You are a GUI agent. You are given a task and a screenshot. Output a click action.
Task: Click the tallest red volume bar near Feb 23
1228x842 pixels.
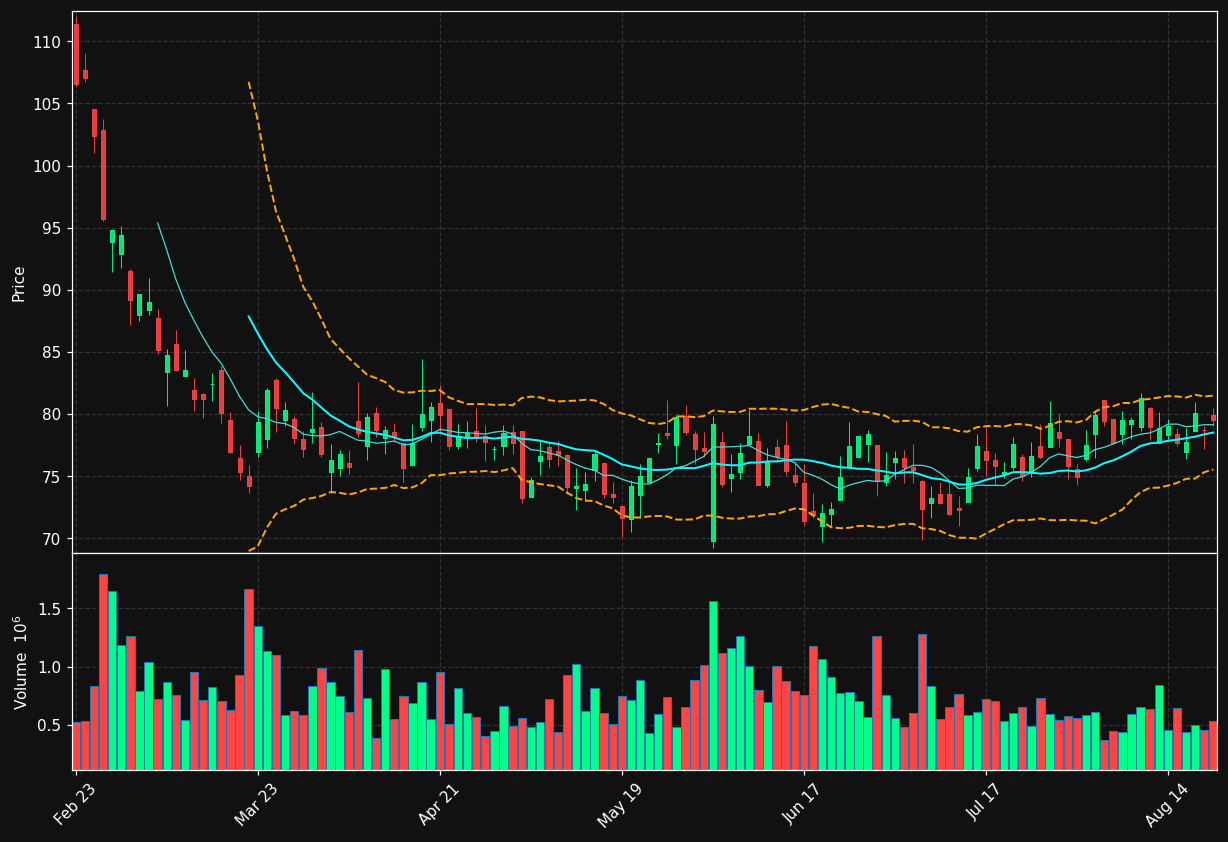(x=103, y=672)
